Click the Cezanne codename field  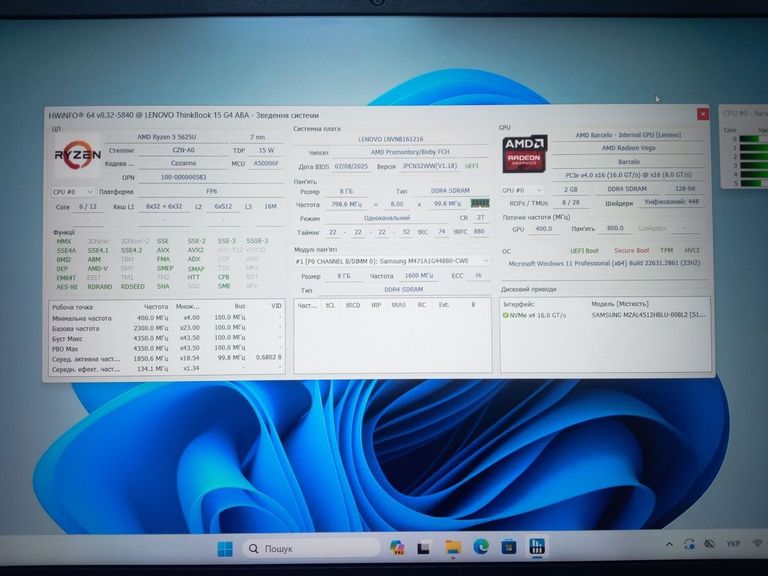point(184,163)
